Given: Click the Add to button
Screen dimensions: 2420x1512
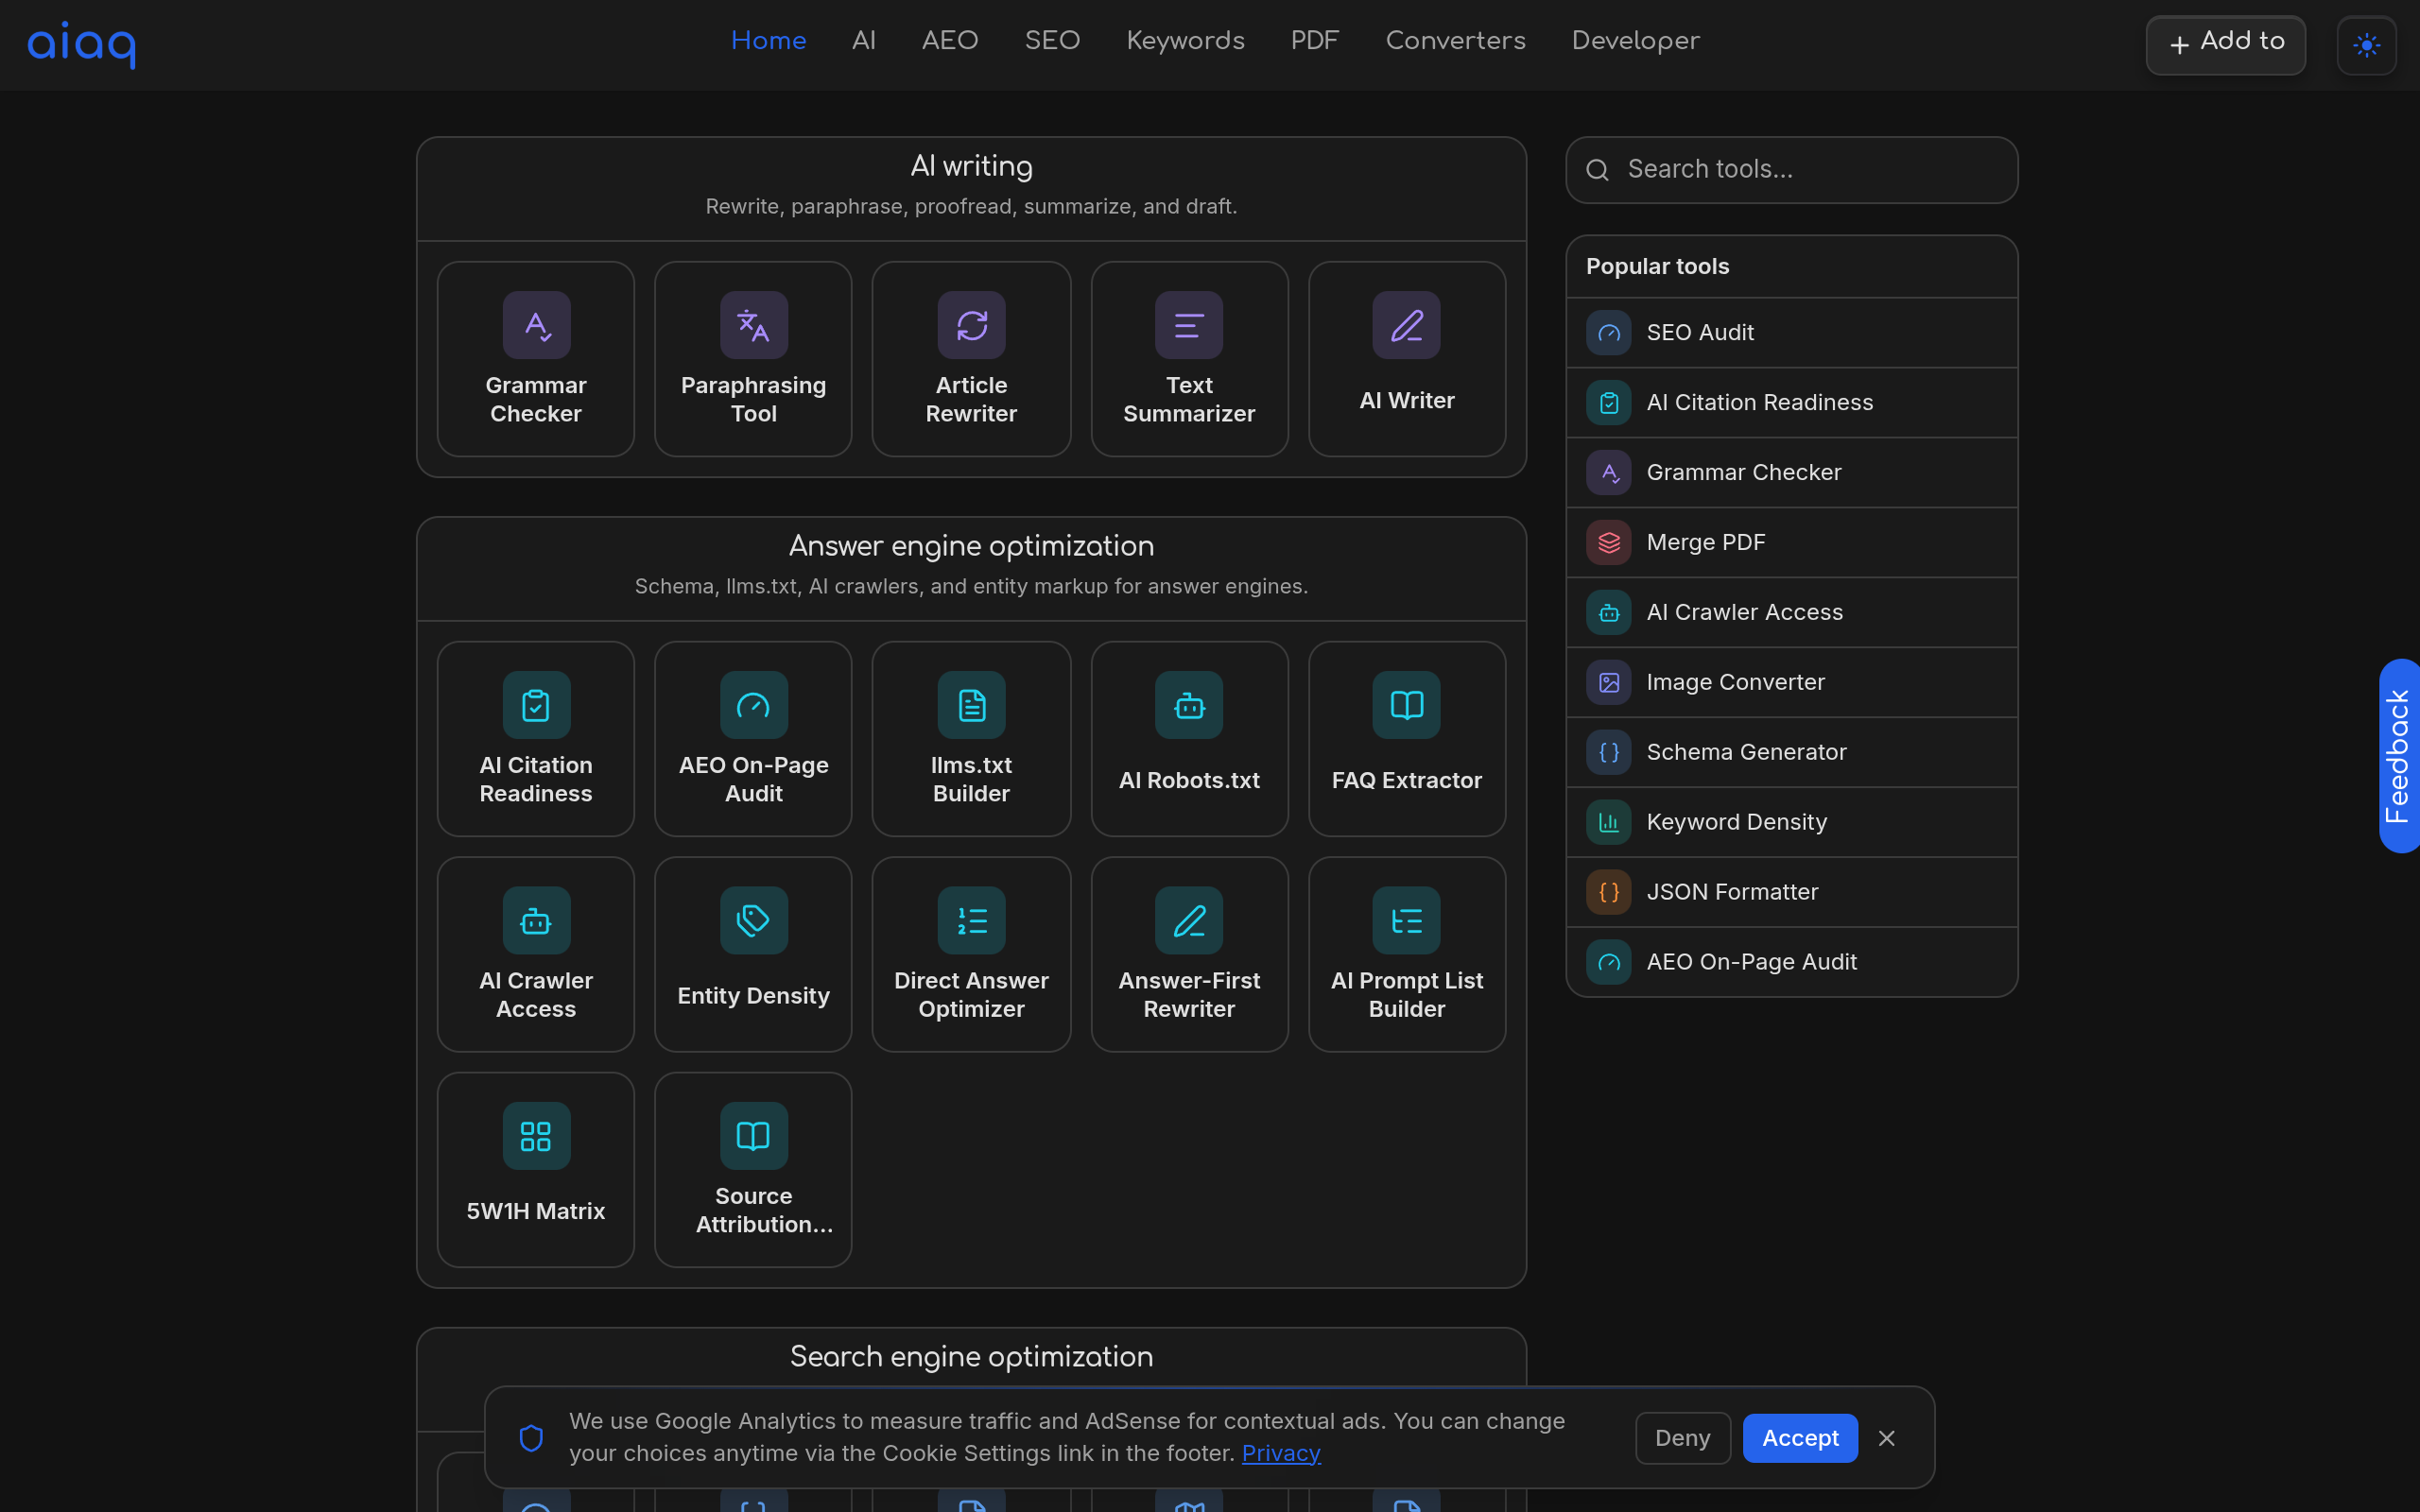Looking at the screenshot, I should (x=2225, y=45).
